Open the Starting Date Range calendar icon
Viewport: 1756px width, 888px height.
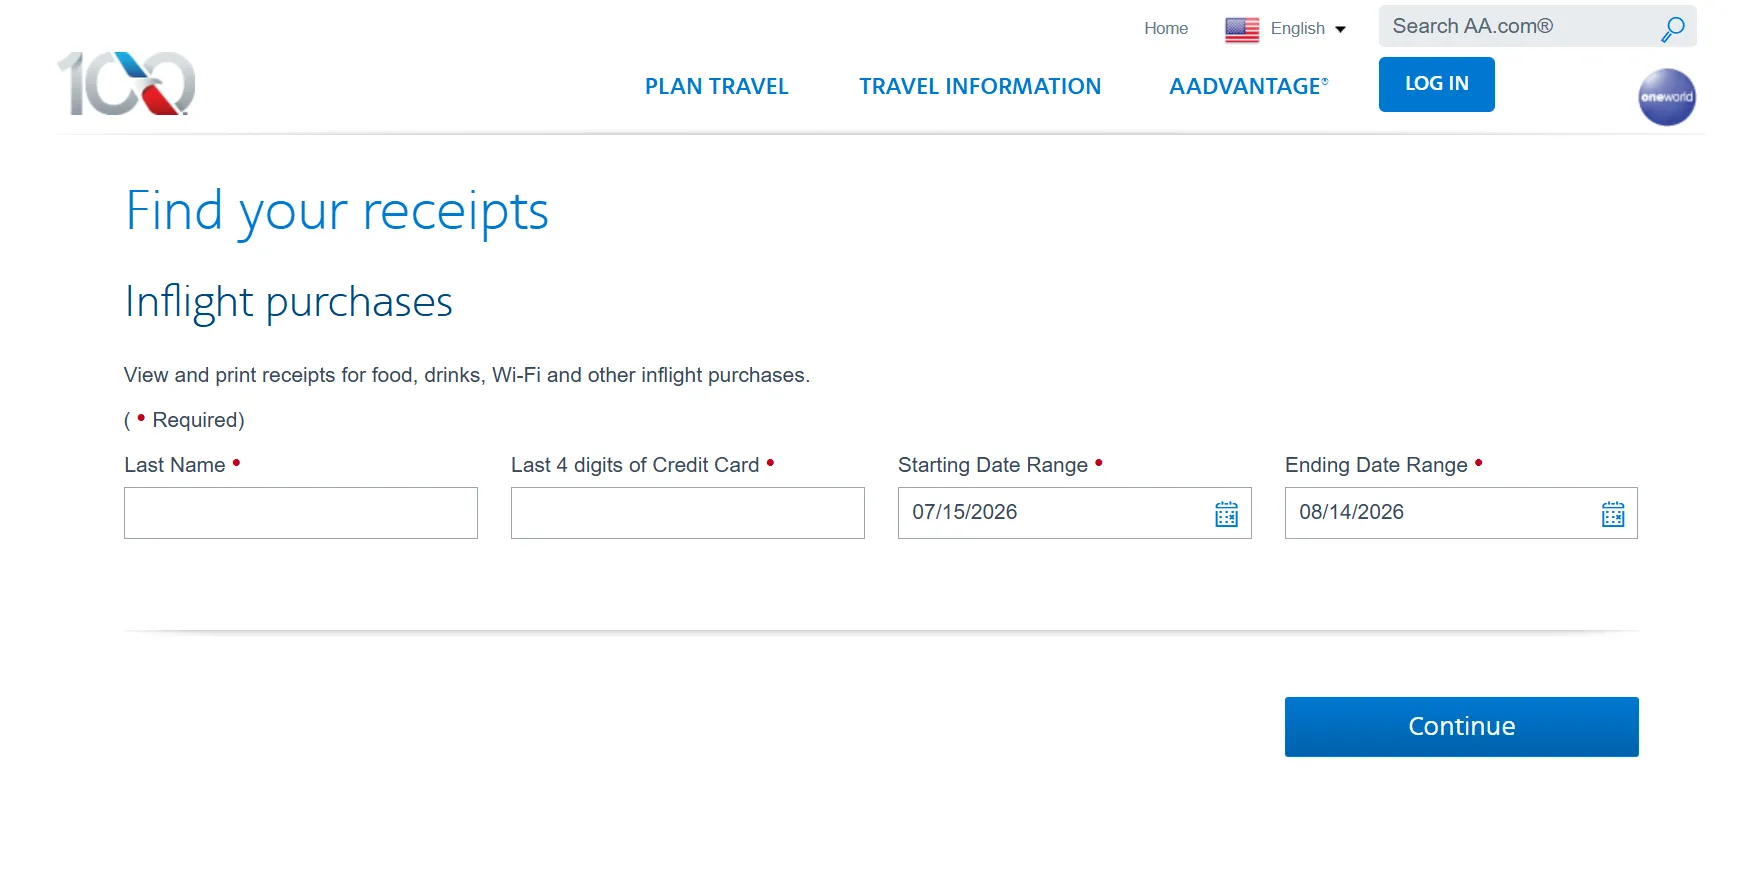pyautogui.click(x=1226, y=514)
